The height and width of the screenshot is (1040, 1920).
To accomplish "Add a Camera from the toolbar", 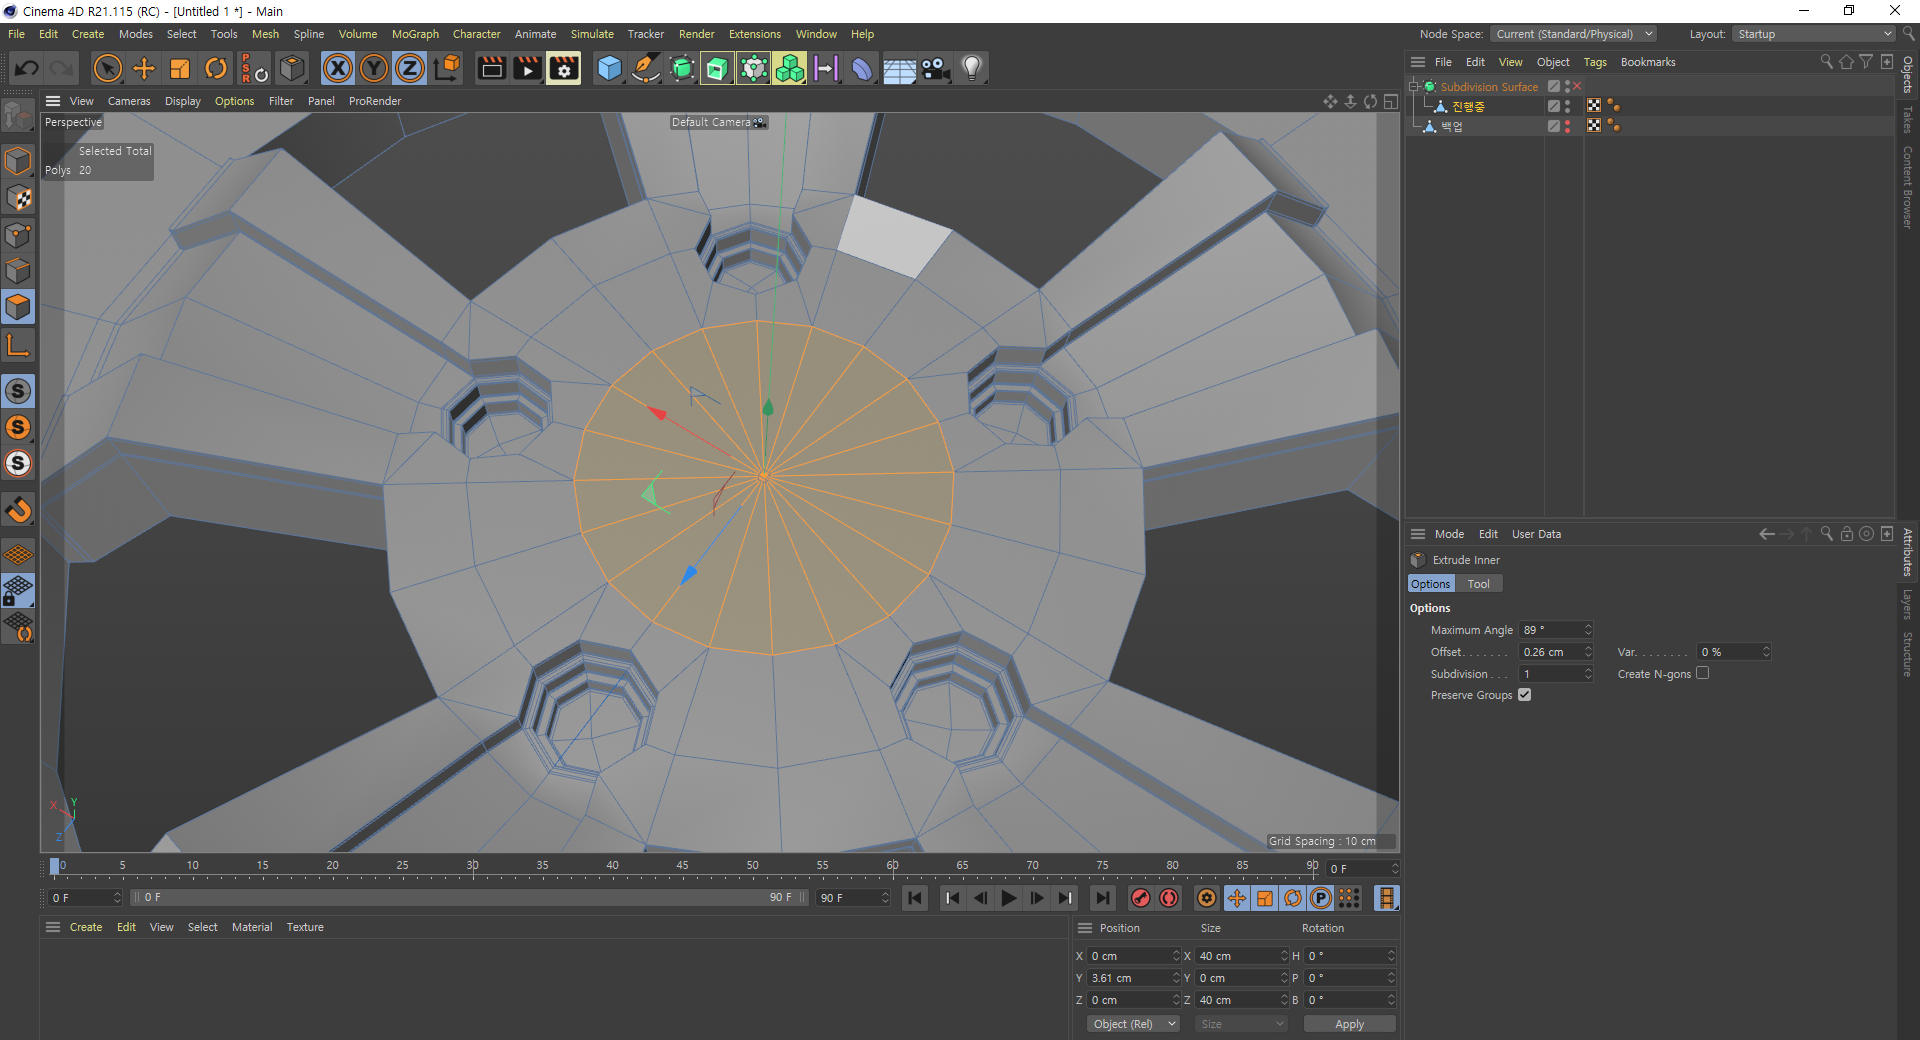I will click(x=935, y=68).
